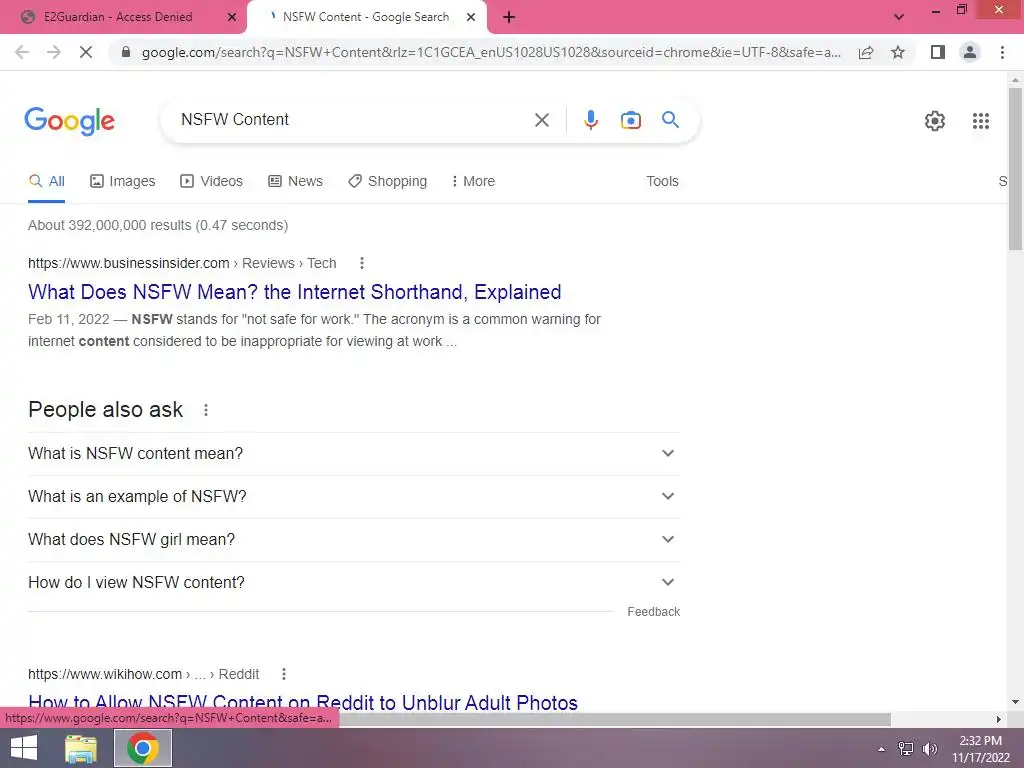Image resolution: width=1024 pixels, height=768 pixels.
Task: Share this page icon in address bar
Action: (866, 52)
